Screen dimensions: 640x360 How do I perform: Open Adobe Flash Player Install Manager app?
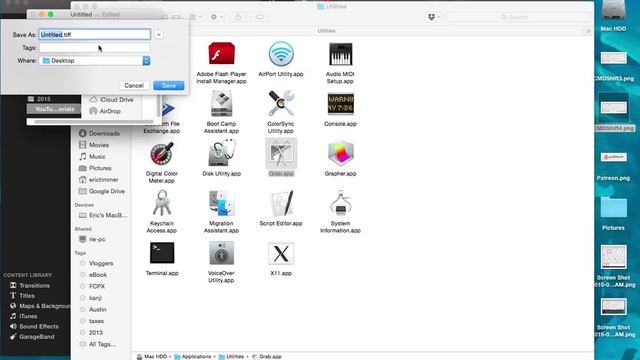221,54
